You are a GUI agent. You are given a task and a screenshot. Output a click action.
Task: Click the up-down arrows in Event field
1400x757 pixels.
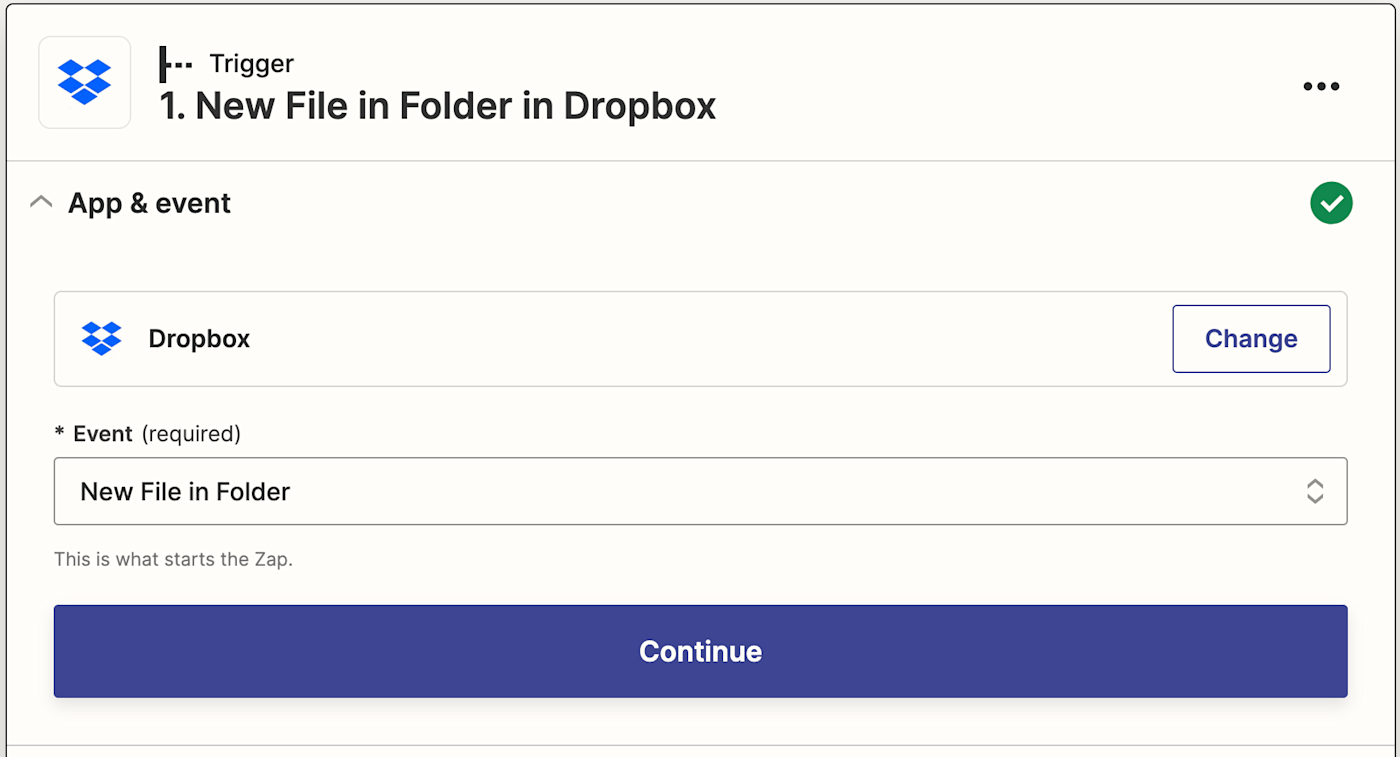click(1315, 491)
